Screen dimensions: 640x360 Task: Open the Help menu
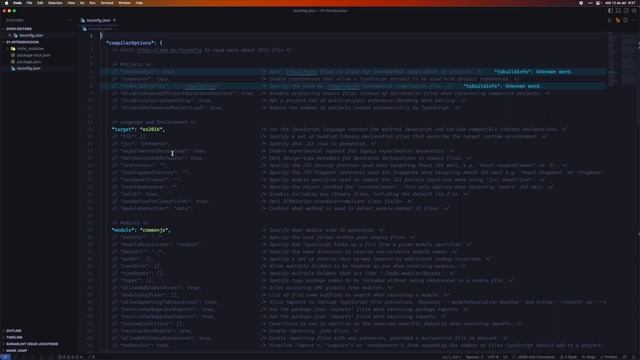pyautogui.click(x=139, y=3)
